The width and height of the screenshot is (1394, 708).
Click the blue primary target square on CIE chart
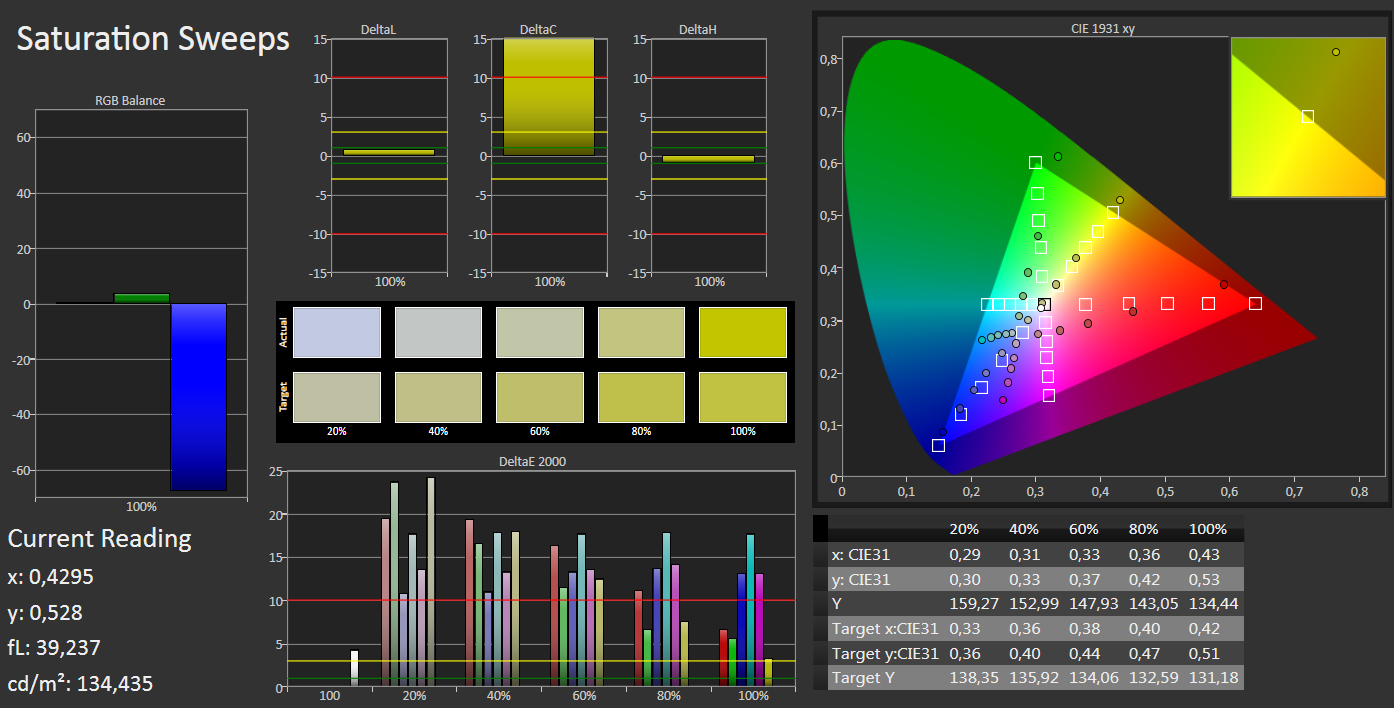tap(938, 445)
